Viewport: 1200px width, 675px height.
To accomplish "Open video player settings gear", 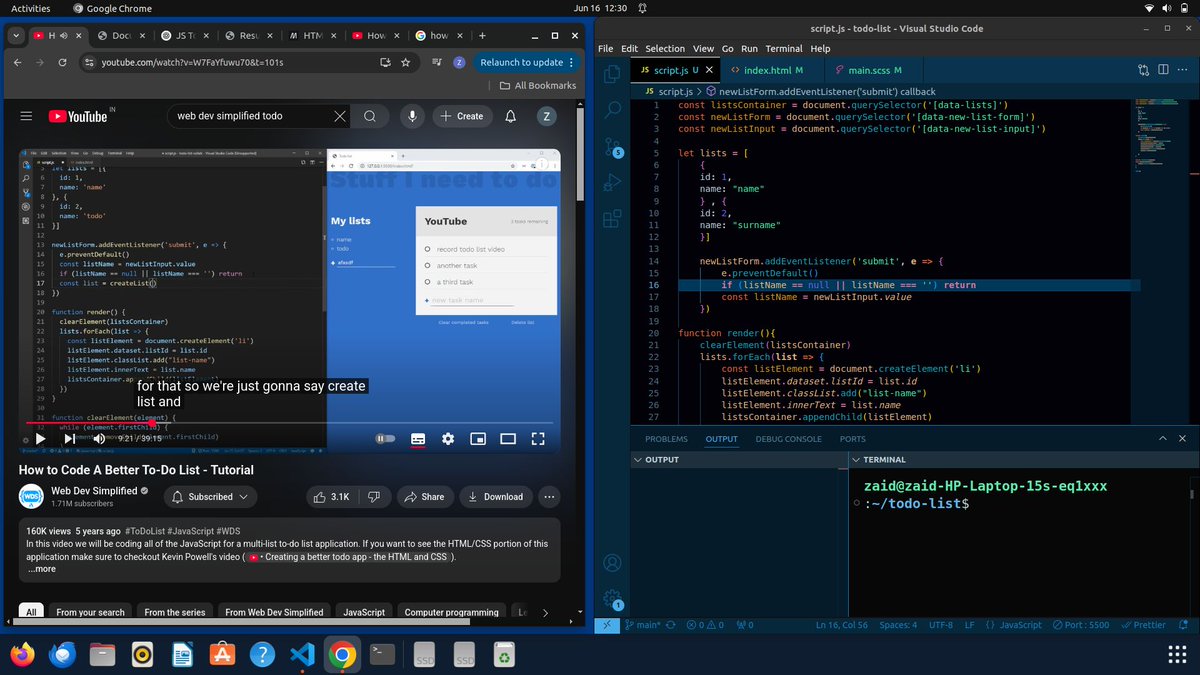I will [448, 438].
